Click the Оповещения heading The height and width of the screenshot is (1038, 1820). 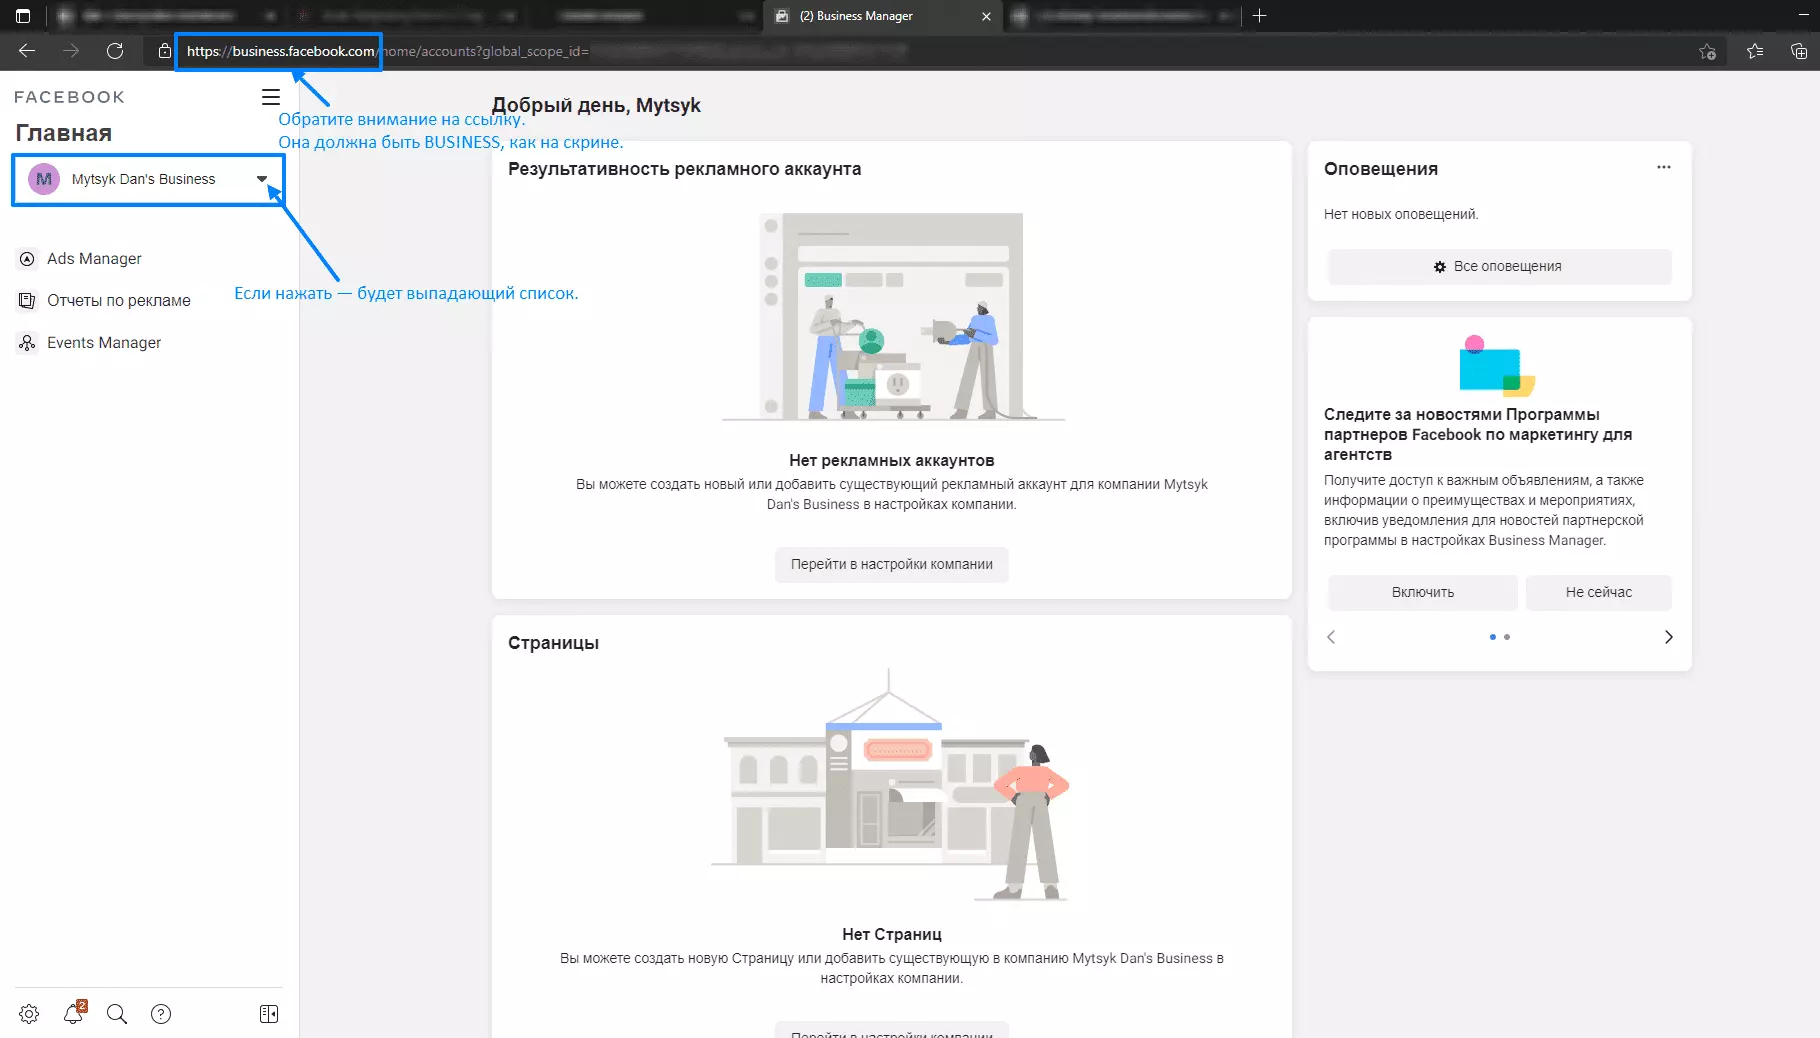tap(1380, 169)
